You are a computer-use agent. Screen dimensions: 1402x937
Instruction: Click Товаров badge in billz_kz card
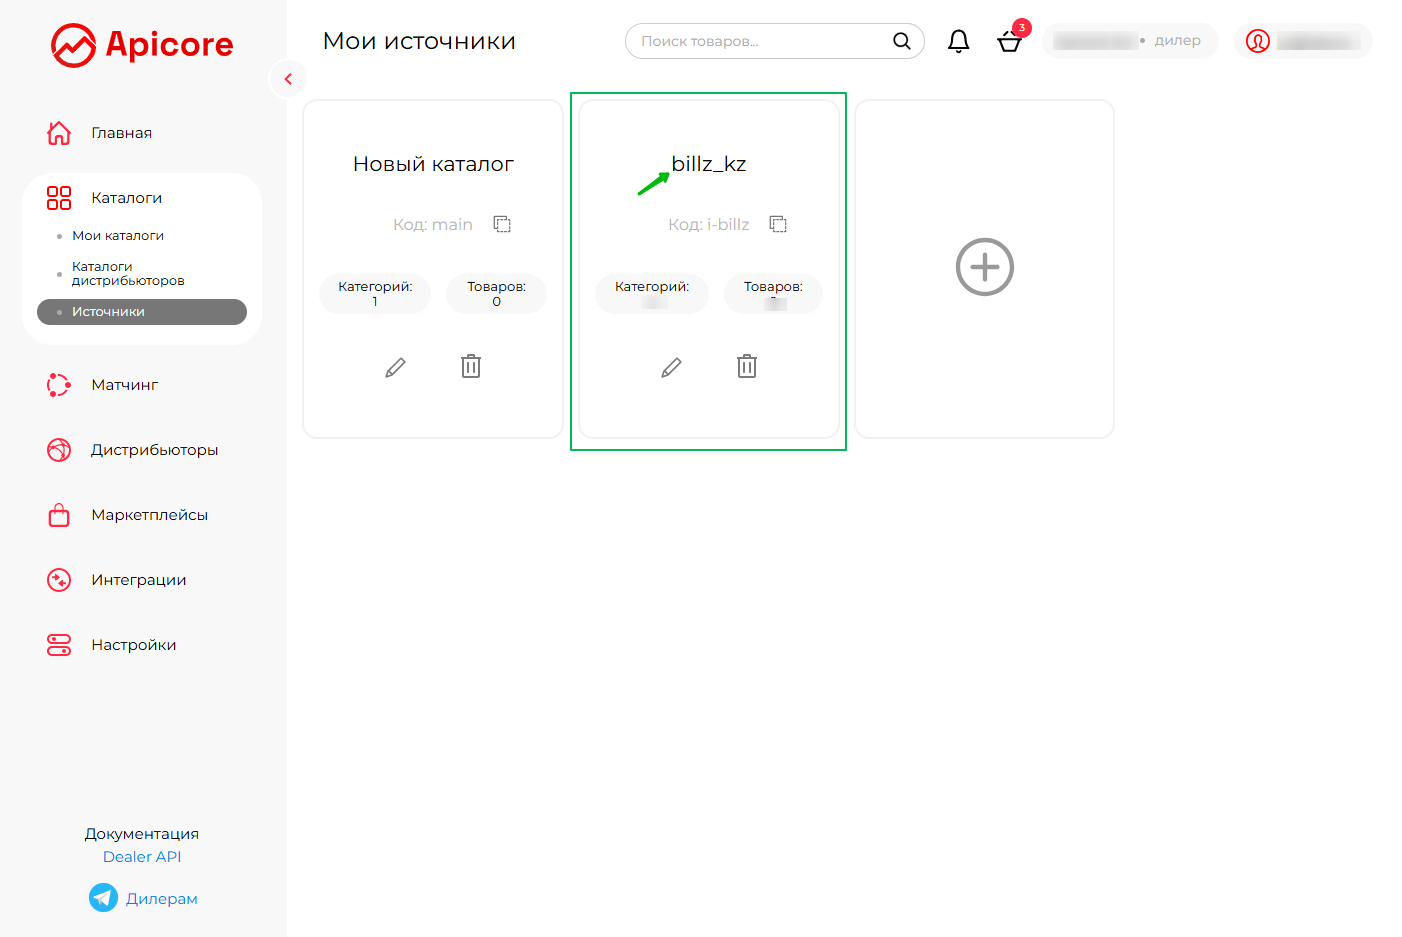tap(773, 294)
